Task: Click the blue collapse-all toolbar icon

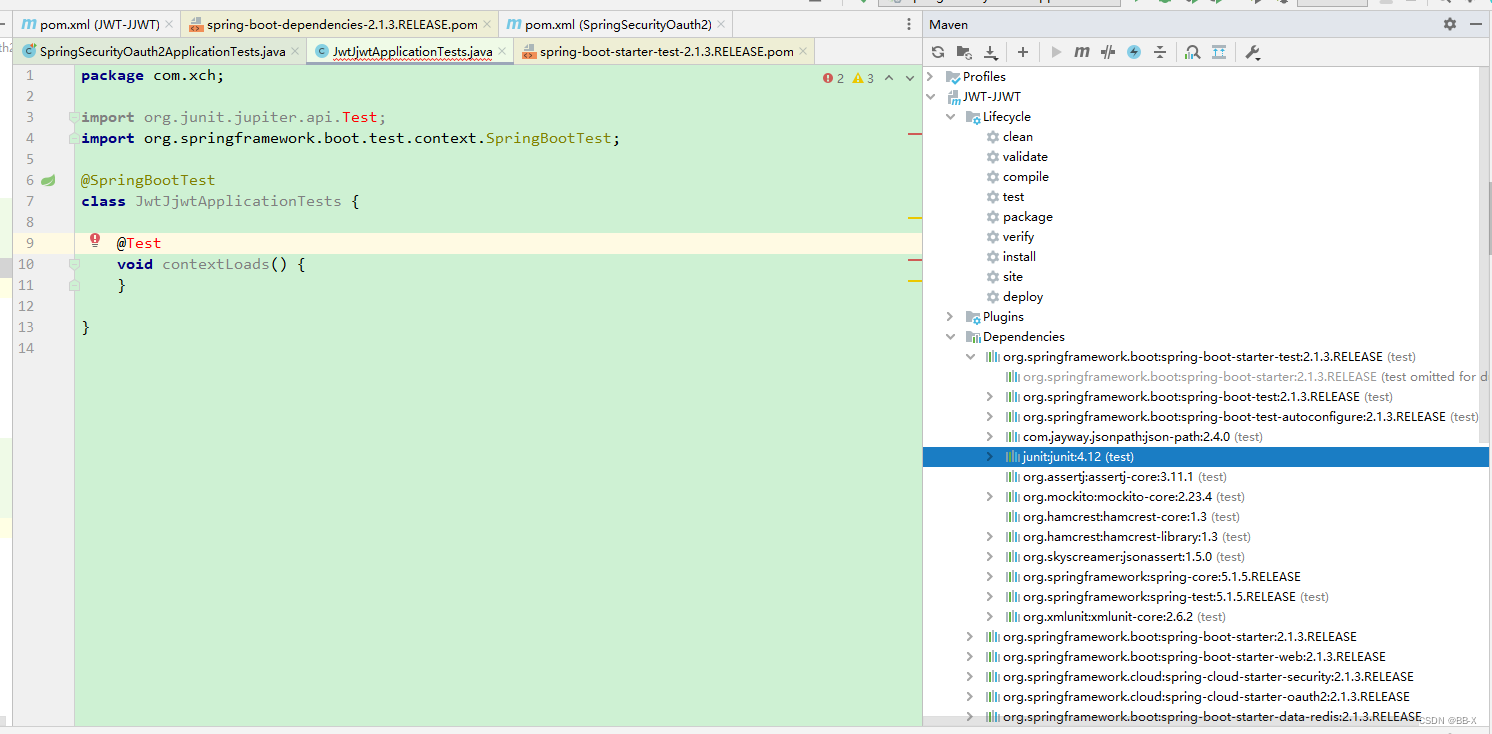Action: click(1219, 52)
